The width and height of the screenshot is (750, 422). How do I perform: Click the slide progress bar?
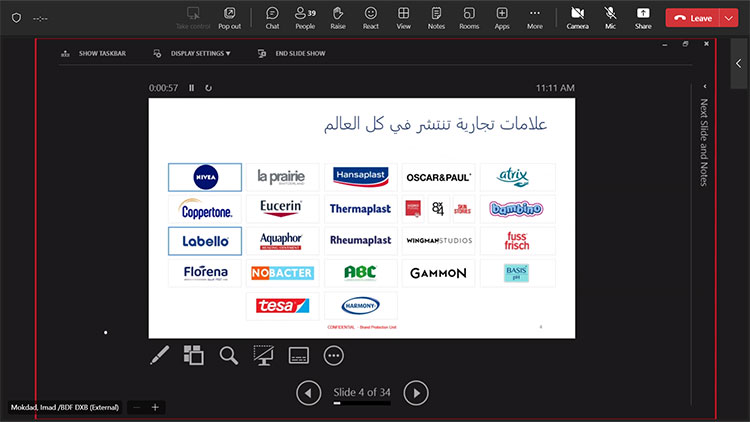pyautogui.click(x=361, y=404)
